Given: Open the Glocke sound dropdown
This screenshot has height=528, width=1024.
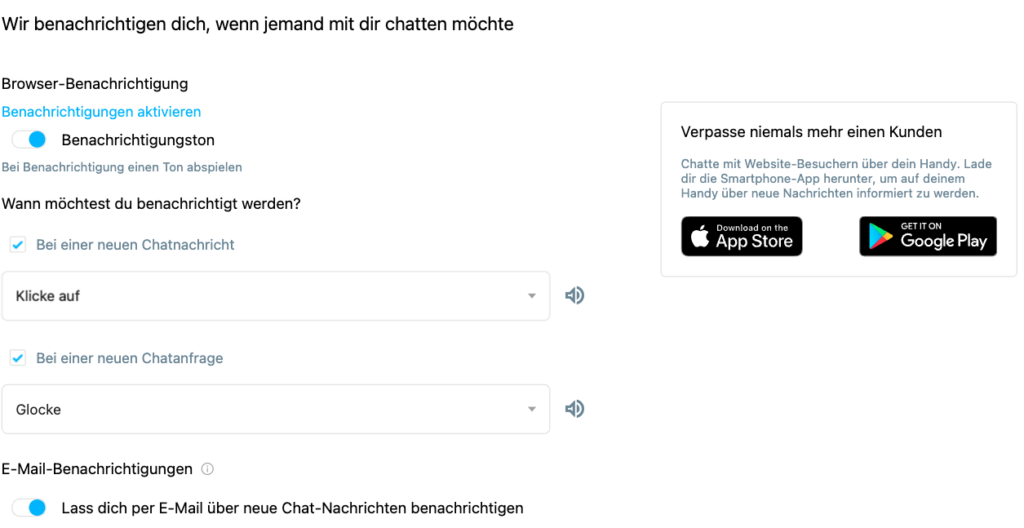Looking at the screenshot, I should coord(276,409).
